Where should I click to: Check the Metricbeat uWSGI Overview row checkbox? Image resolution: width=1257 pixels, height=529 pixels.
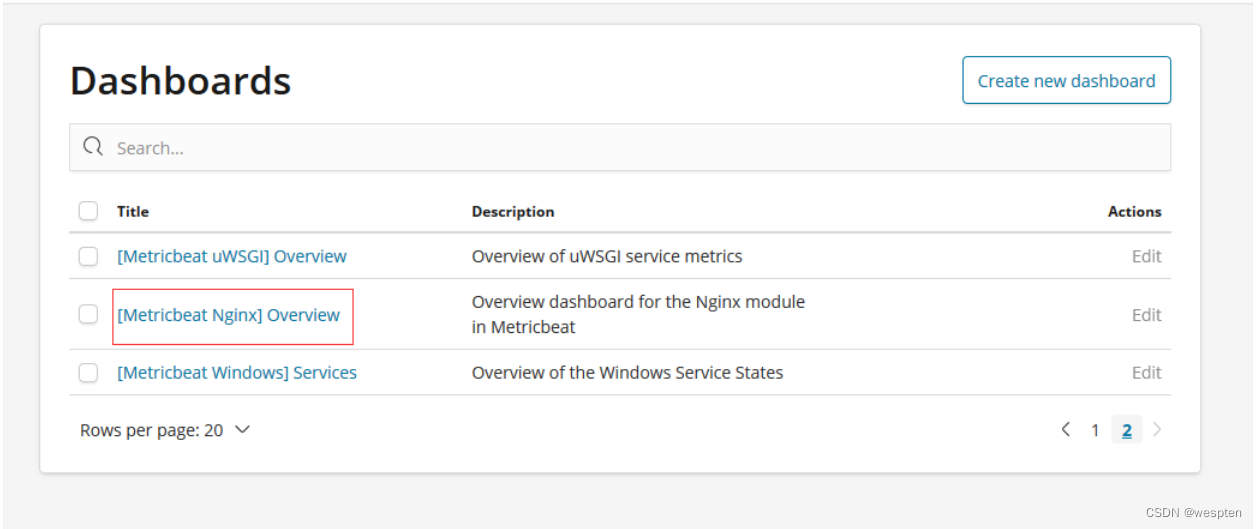[88, 256]
